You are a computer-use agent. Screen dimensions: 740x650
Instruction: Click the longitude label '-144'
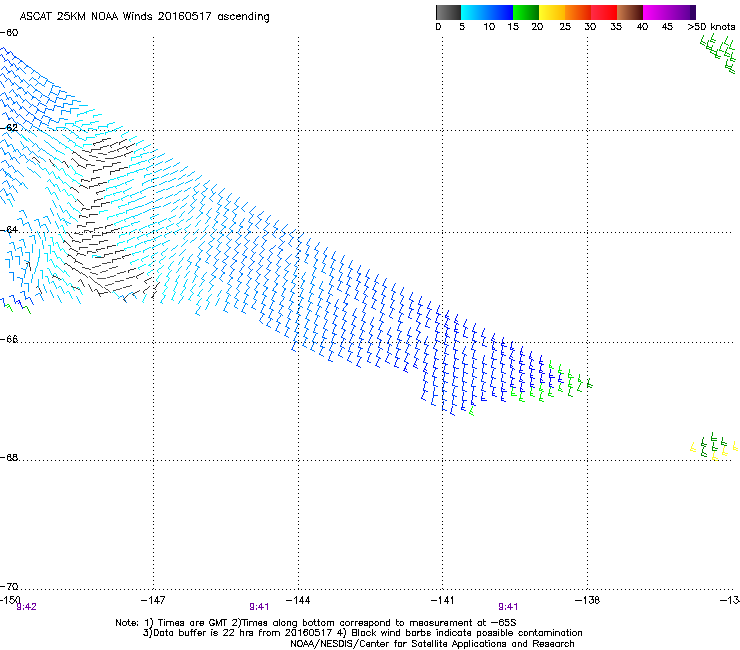[298, 600]
